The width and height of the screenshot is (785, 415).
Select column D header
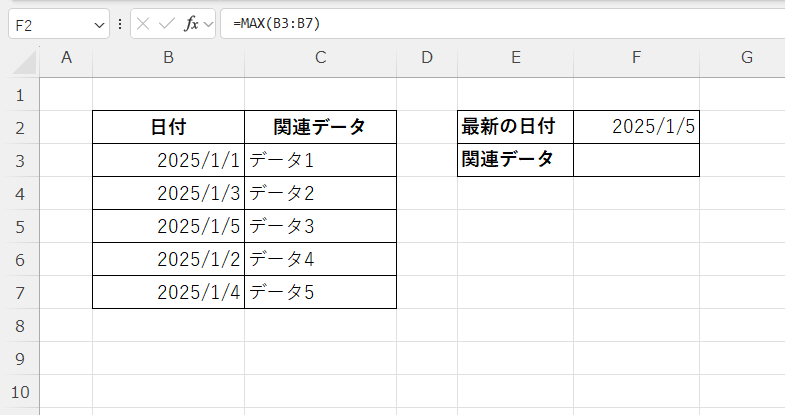click(427, 58)
